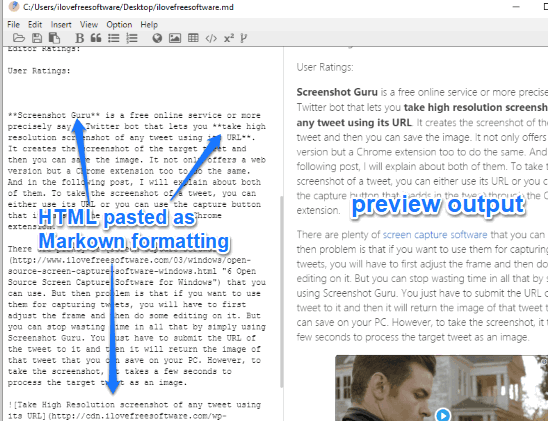Follow the 'screen capture software' preview link
Viewport: 548px width, 421px height.
pyautogui.click(x=435, y=234)
